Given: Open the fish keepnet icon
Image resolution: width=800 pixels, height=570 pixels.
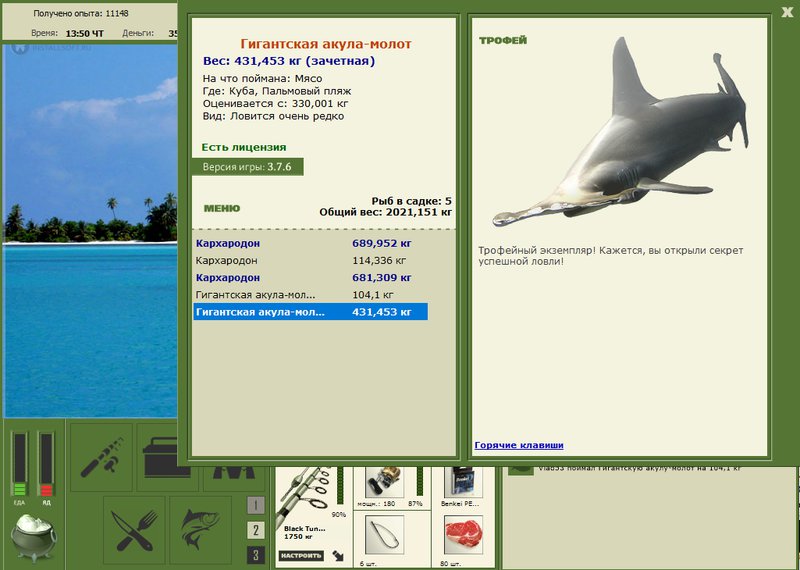Looking at the screenshot, I should (x=201, y=530).
